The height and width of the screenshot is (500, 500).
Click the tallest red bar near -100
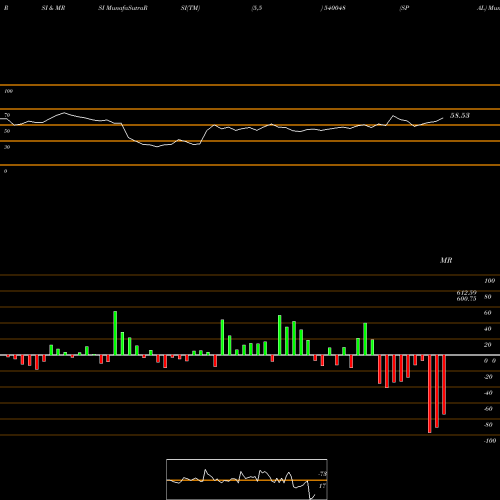tap(430, 394)
